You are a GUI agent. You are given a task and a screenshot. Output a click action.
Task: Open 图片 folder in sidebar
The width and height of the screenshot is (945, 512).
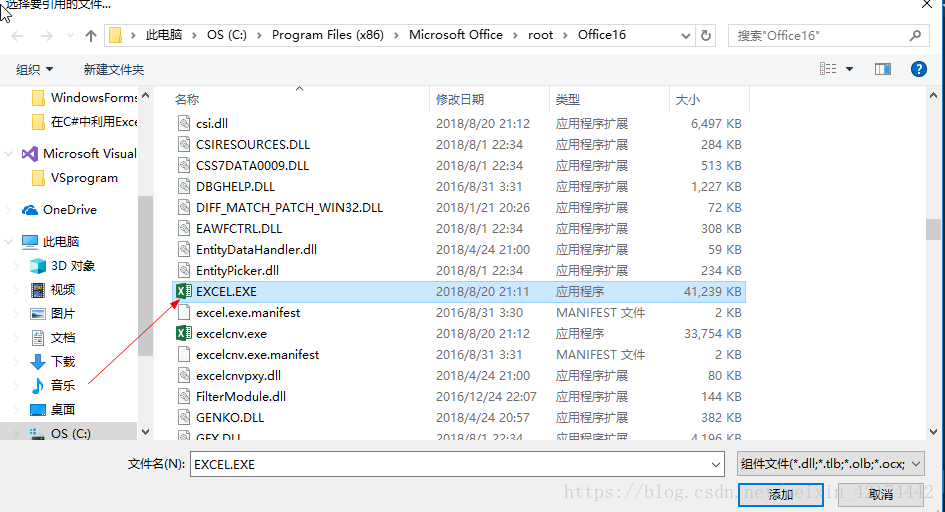click(x=53, y=314)
